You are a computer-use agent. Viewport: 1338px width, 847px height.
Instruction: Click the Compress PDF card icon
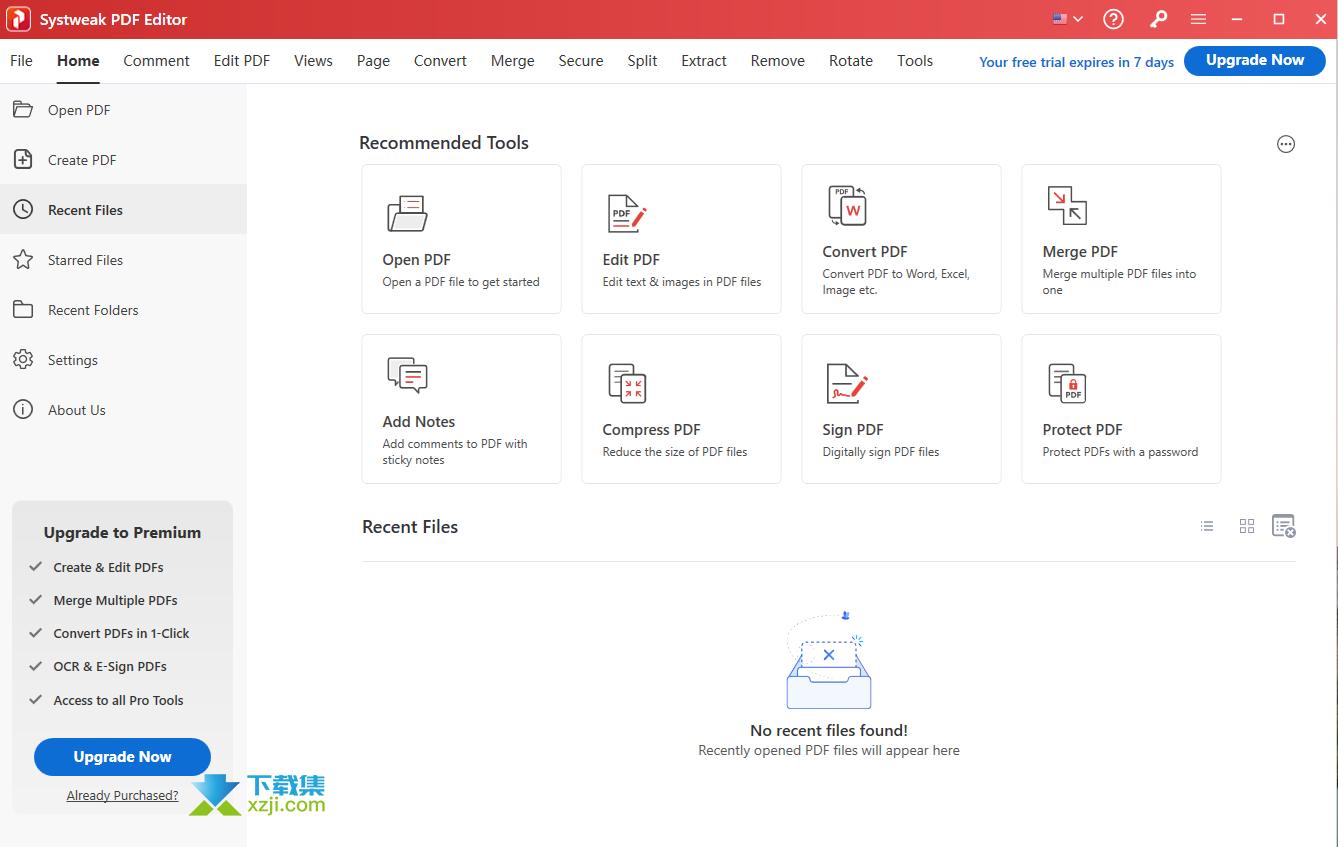(627, 383)
